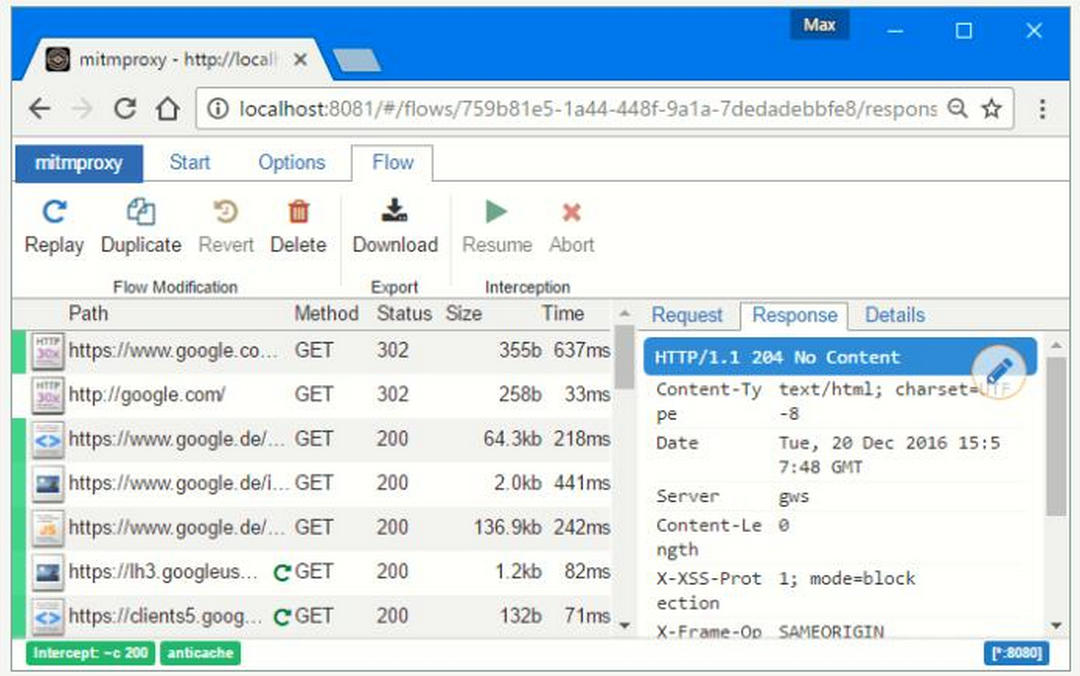Click the Revert icon
Viewport: 1080px width, 676px height.
click(x=226, y=212)
